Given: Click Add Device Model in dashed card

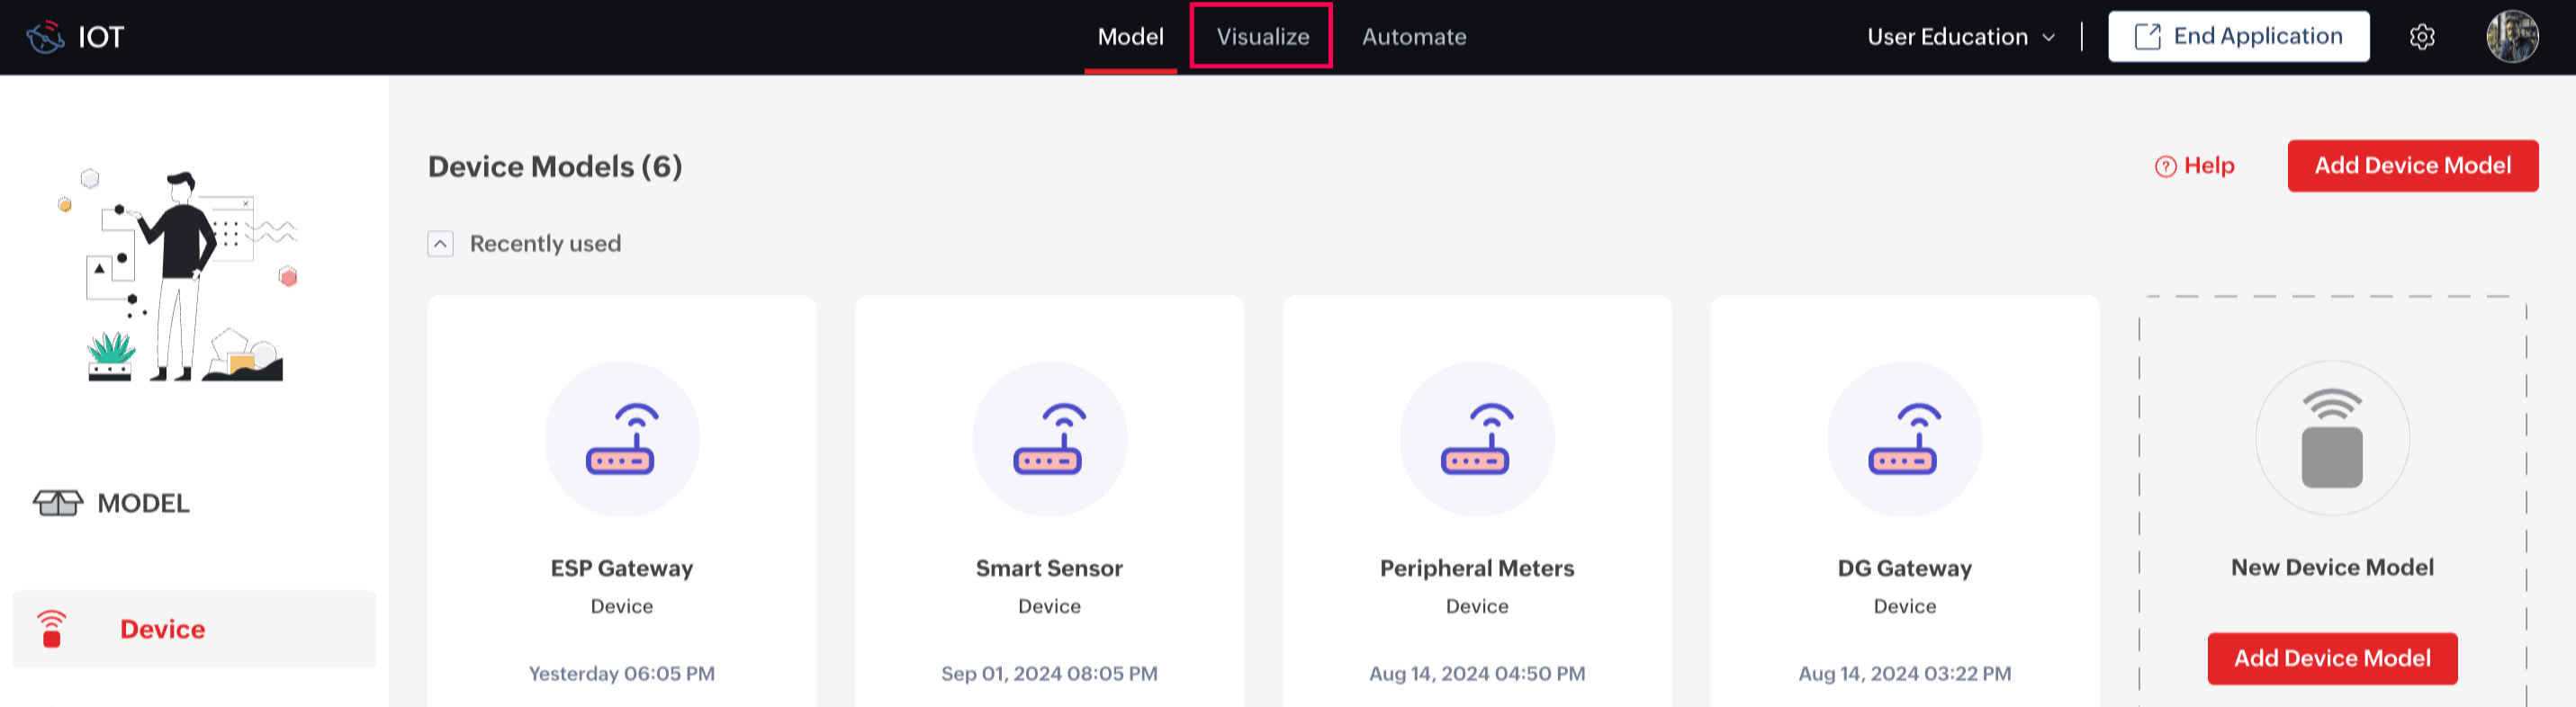Looking at the screenshot, I should click(2332, 658).
